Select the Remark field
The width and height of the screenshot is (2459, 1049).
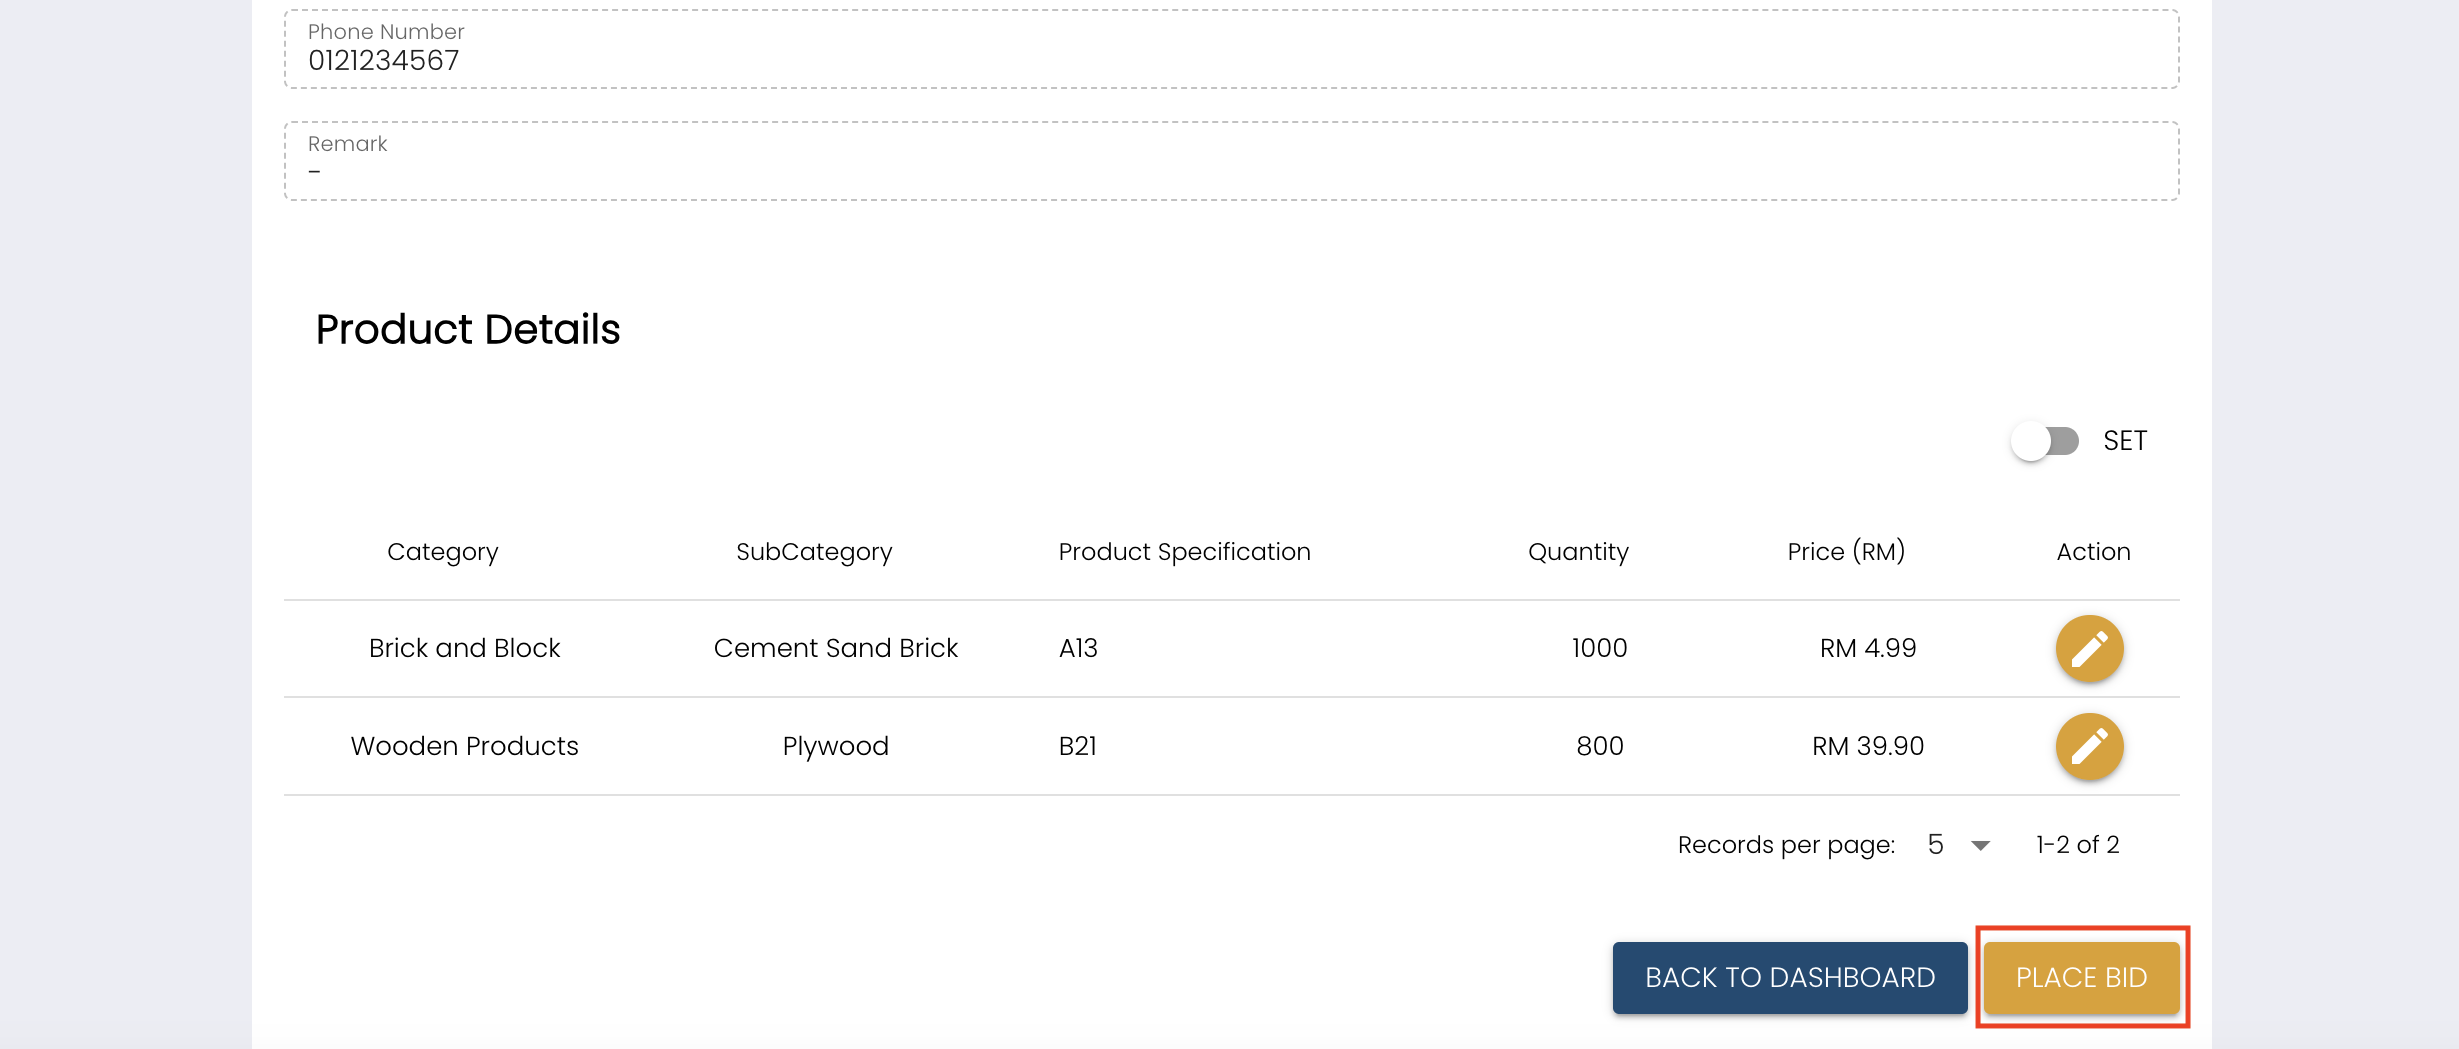pos(1230,161)
